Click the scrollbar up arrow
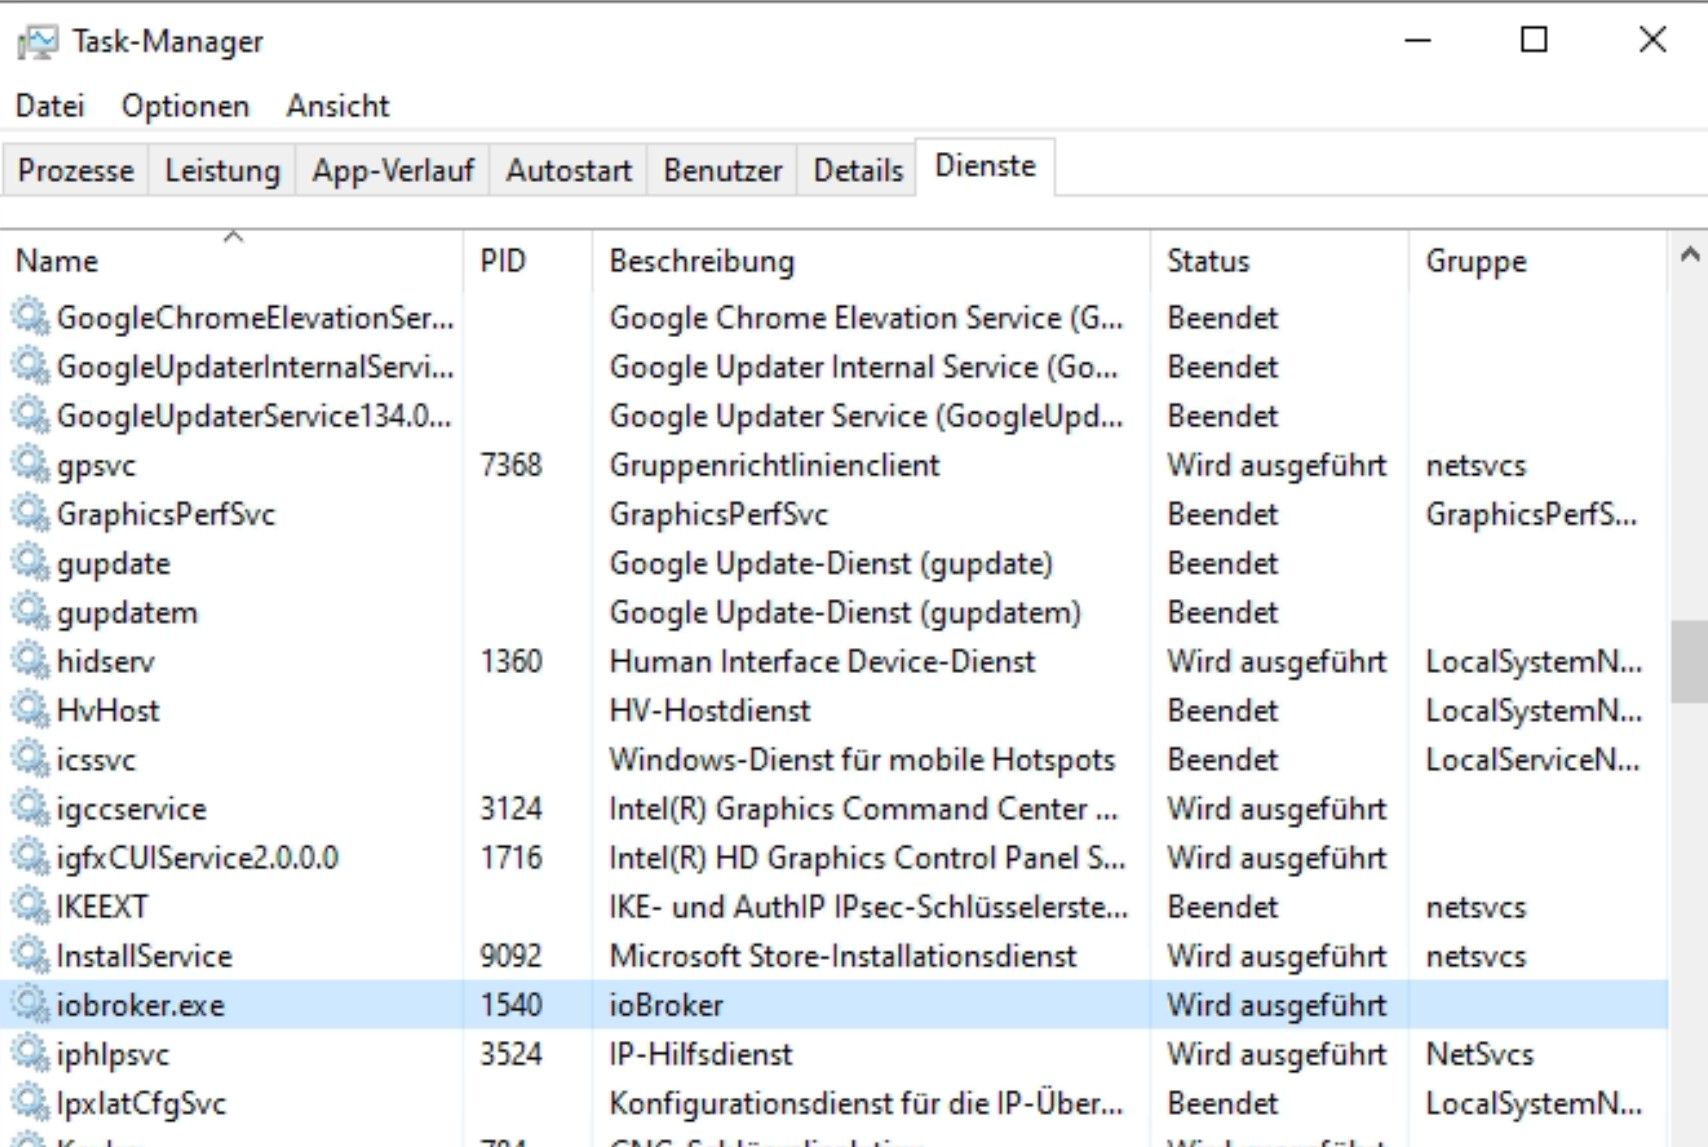The image size is (1708, 1147). pos(1689,255)
